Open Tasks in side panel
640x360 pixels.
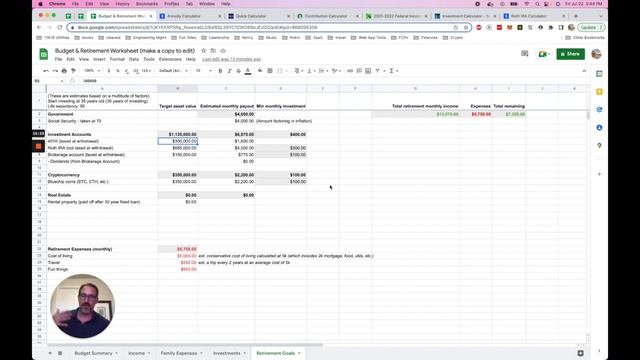pyautogui.click(x=599, y=110)
